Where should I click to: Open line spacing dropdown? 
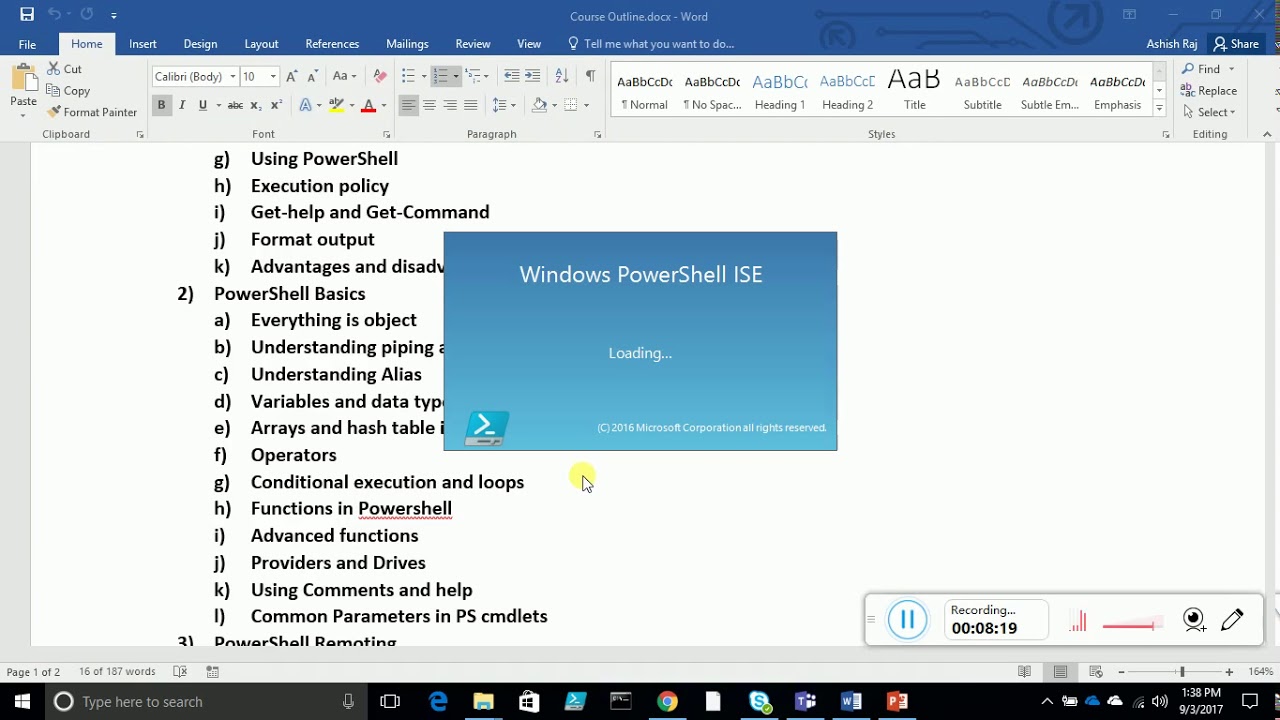pyautogui.click(x=504, y=105)
